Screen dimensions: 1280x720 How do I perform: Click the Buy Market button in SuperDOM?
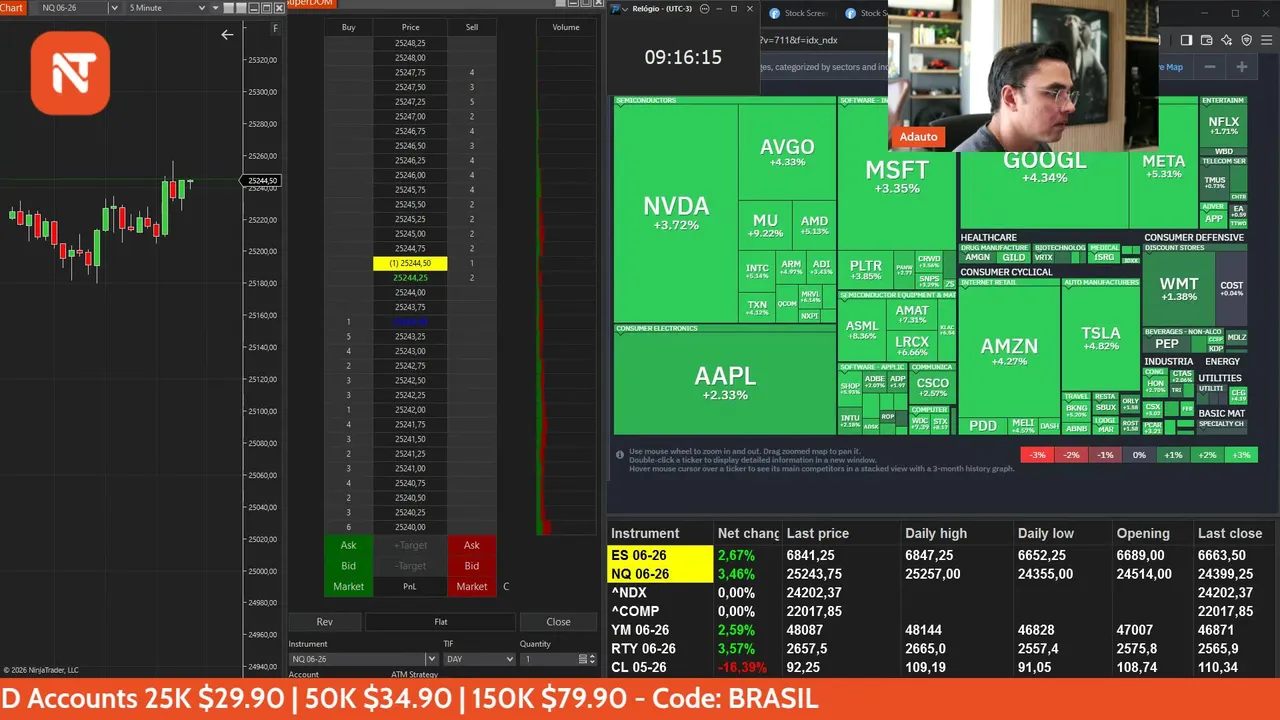348,587
